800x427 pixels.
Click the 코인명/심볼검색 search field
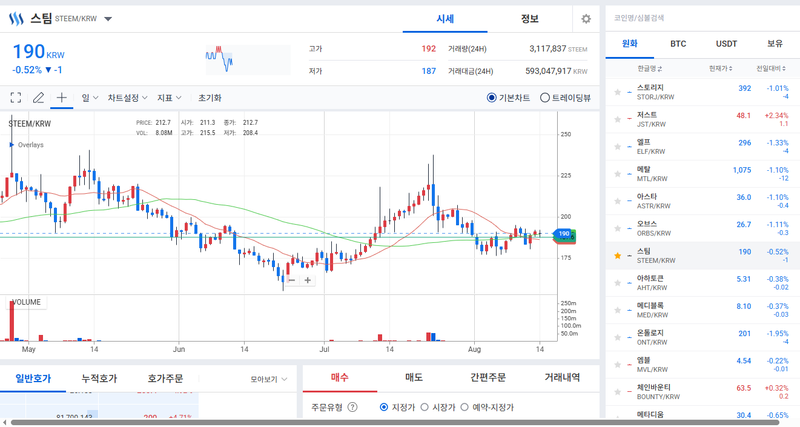click(x=703, y=18)
